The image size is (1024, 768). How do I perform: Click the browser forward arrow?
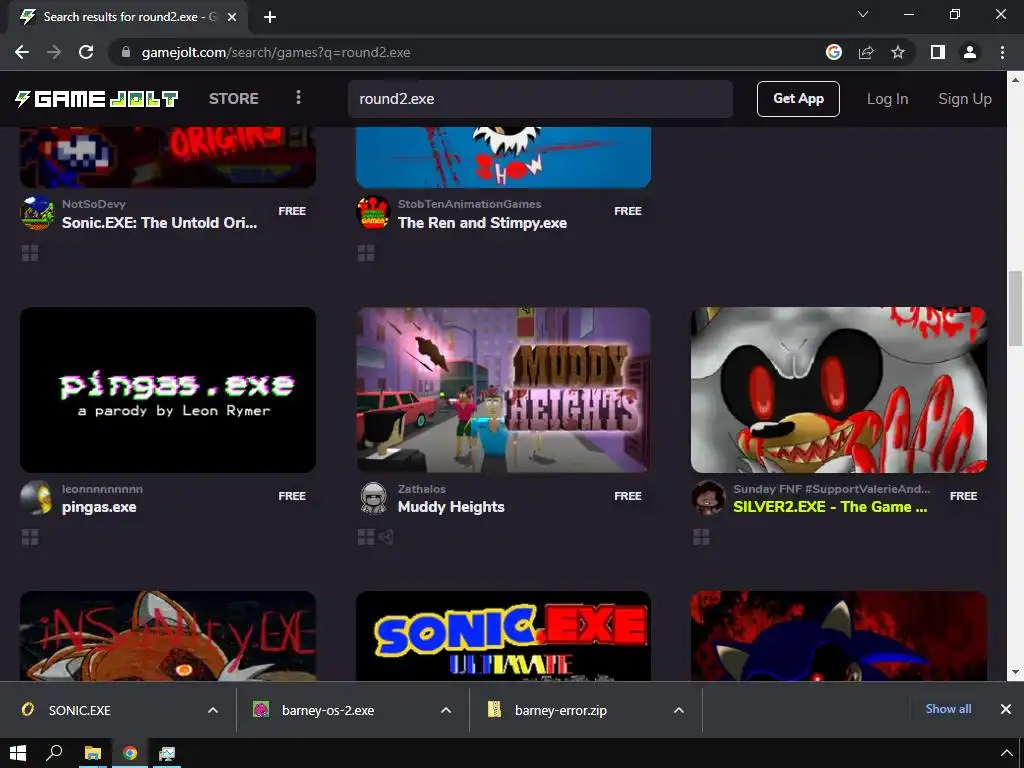point(54,52)
